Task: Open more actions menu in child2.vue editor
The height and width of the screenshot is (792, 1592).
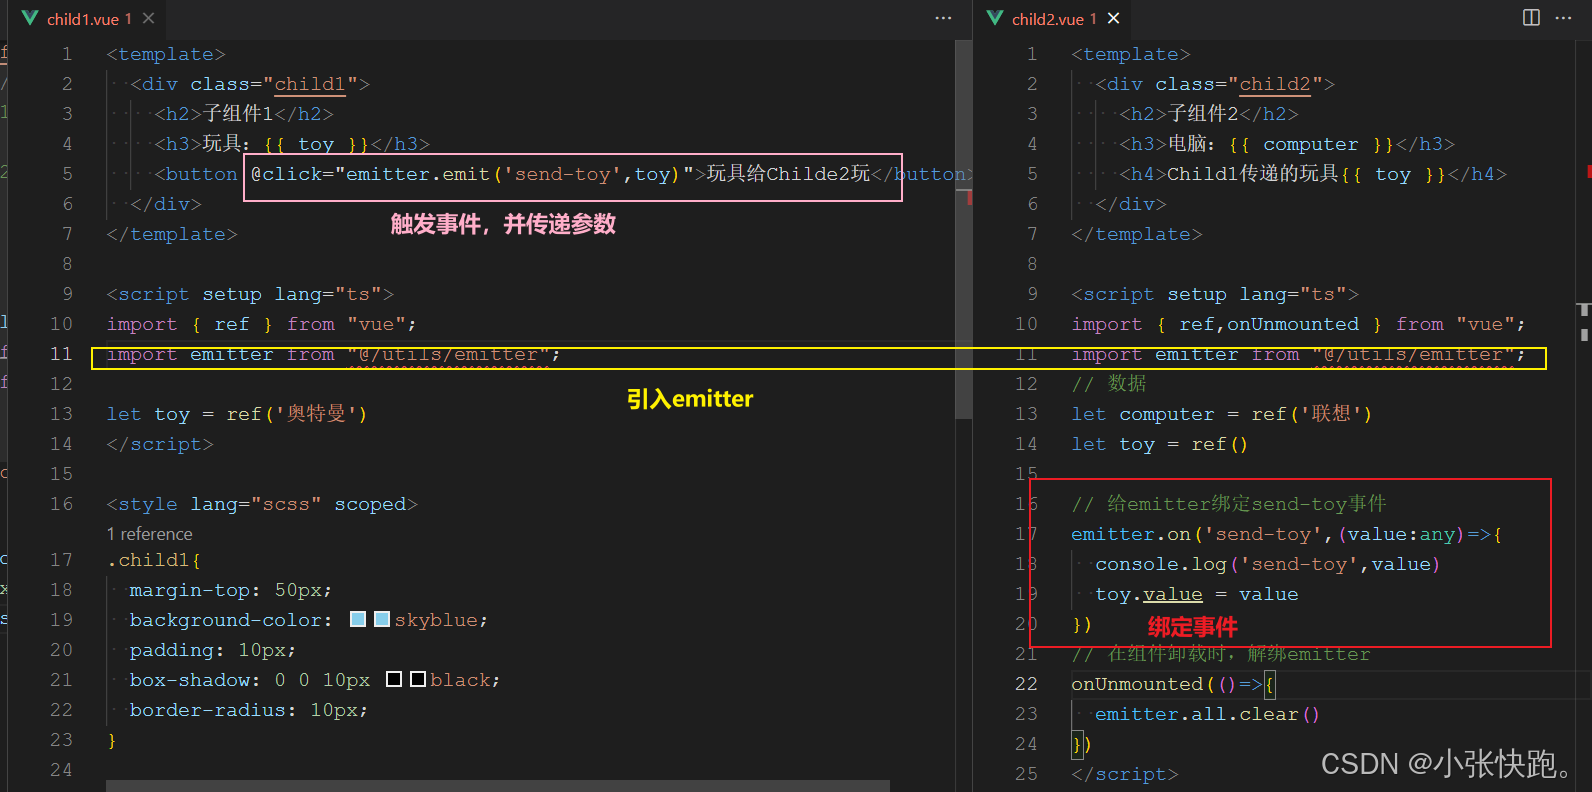Action: 1564,18
